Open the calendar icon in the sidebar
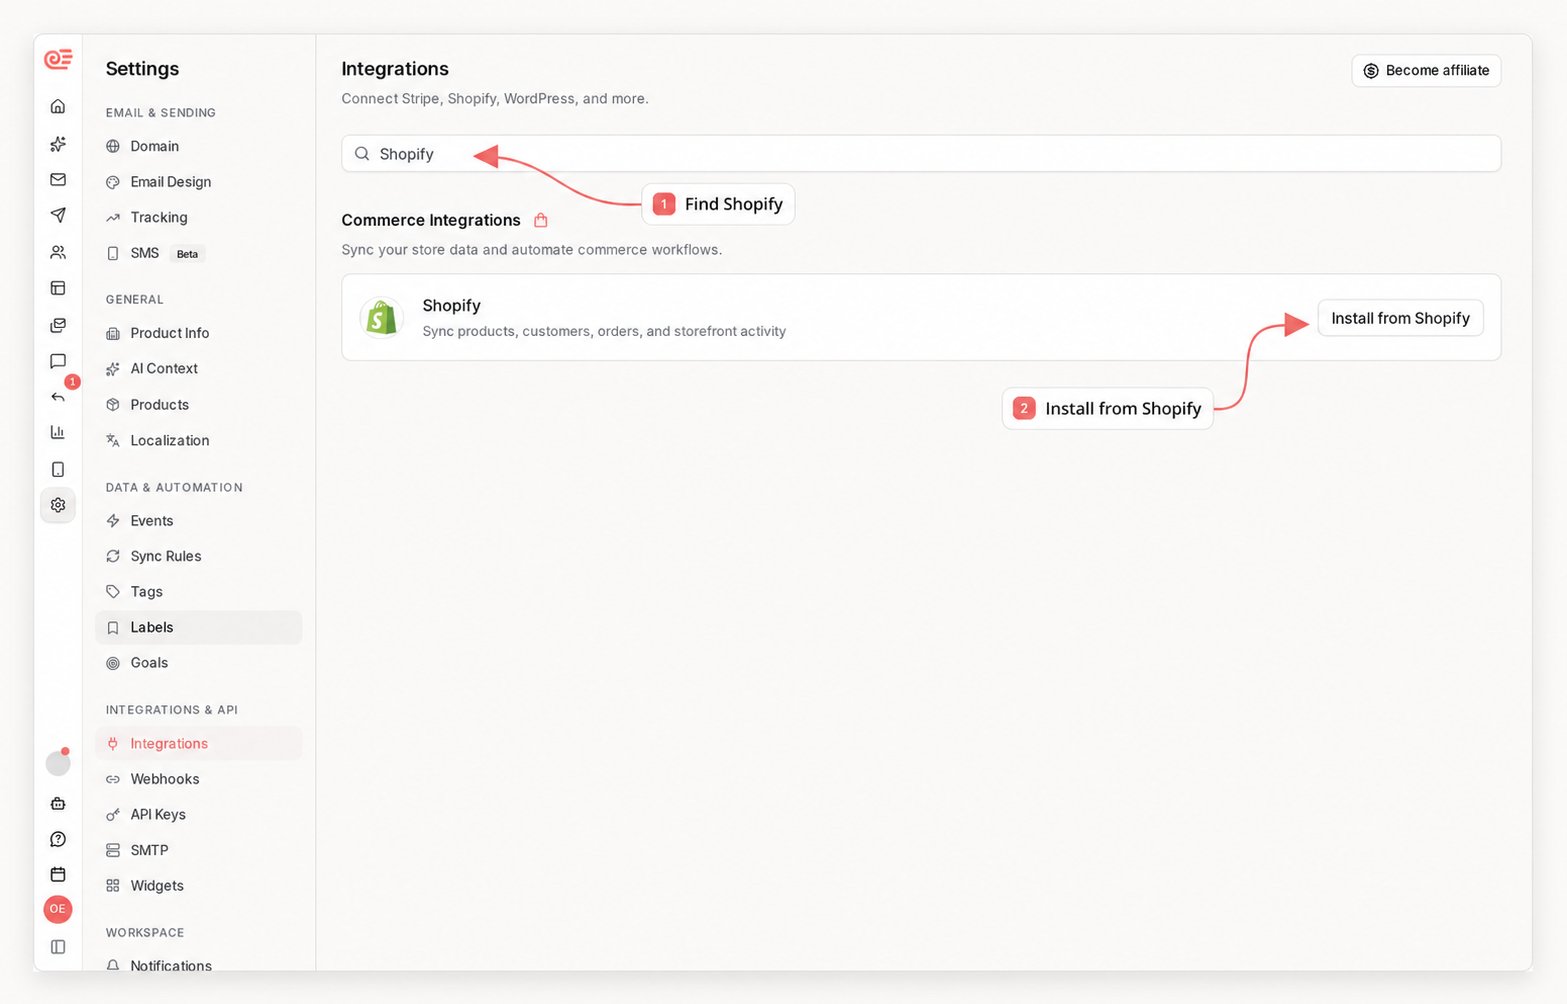Screen dimensions: 1567x1004 (58, 874)
